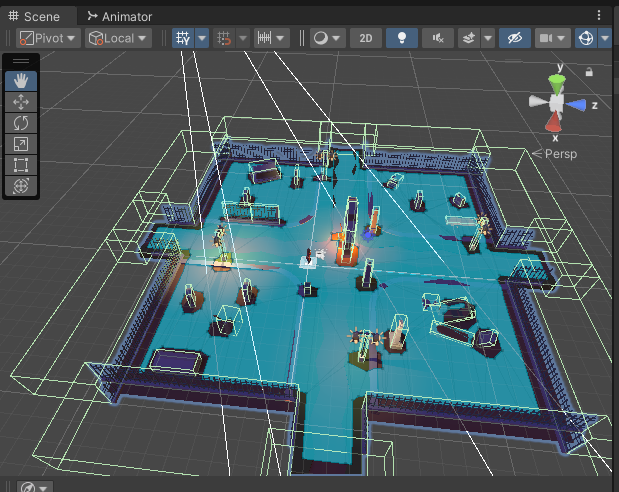Toggle grid snapping icon

224,38
